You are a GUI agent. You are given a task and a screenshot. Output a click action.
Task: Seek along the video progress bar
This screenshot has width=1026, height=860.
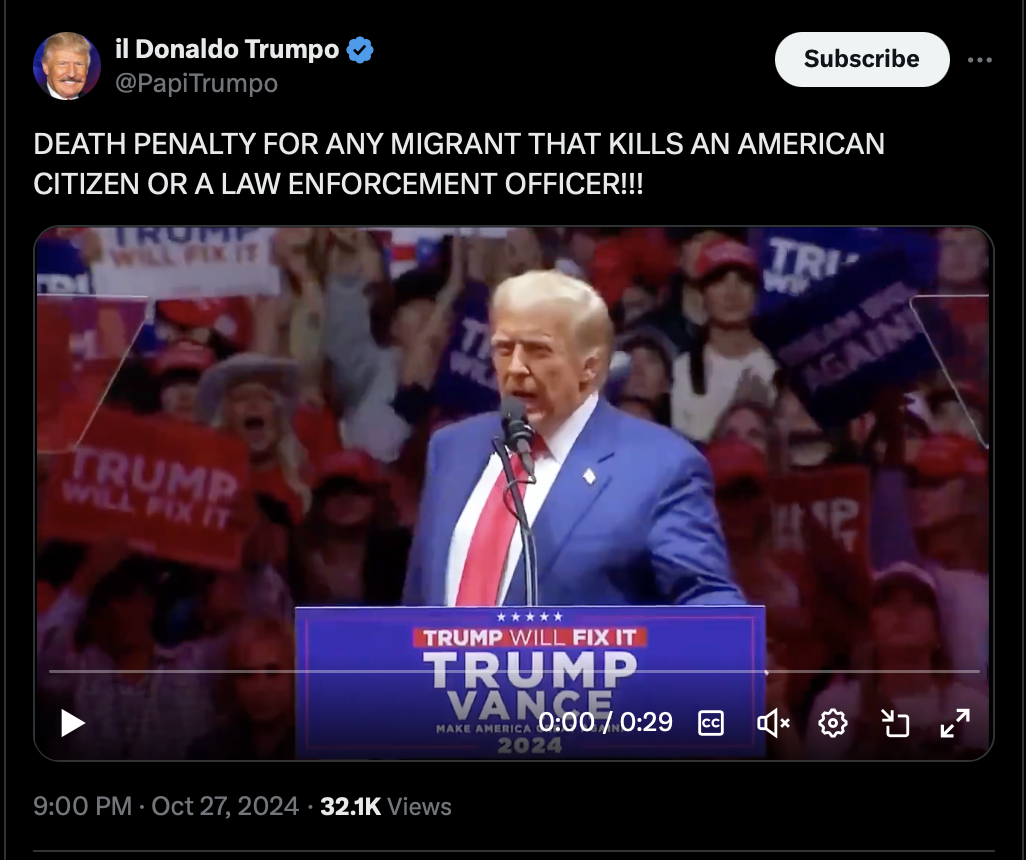pyautogui.click(x=514, y=672)
